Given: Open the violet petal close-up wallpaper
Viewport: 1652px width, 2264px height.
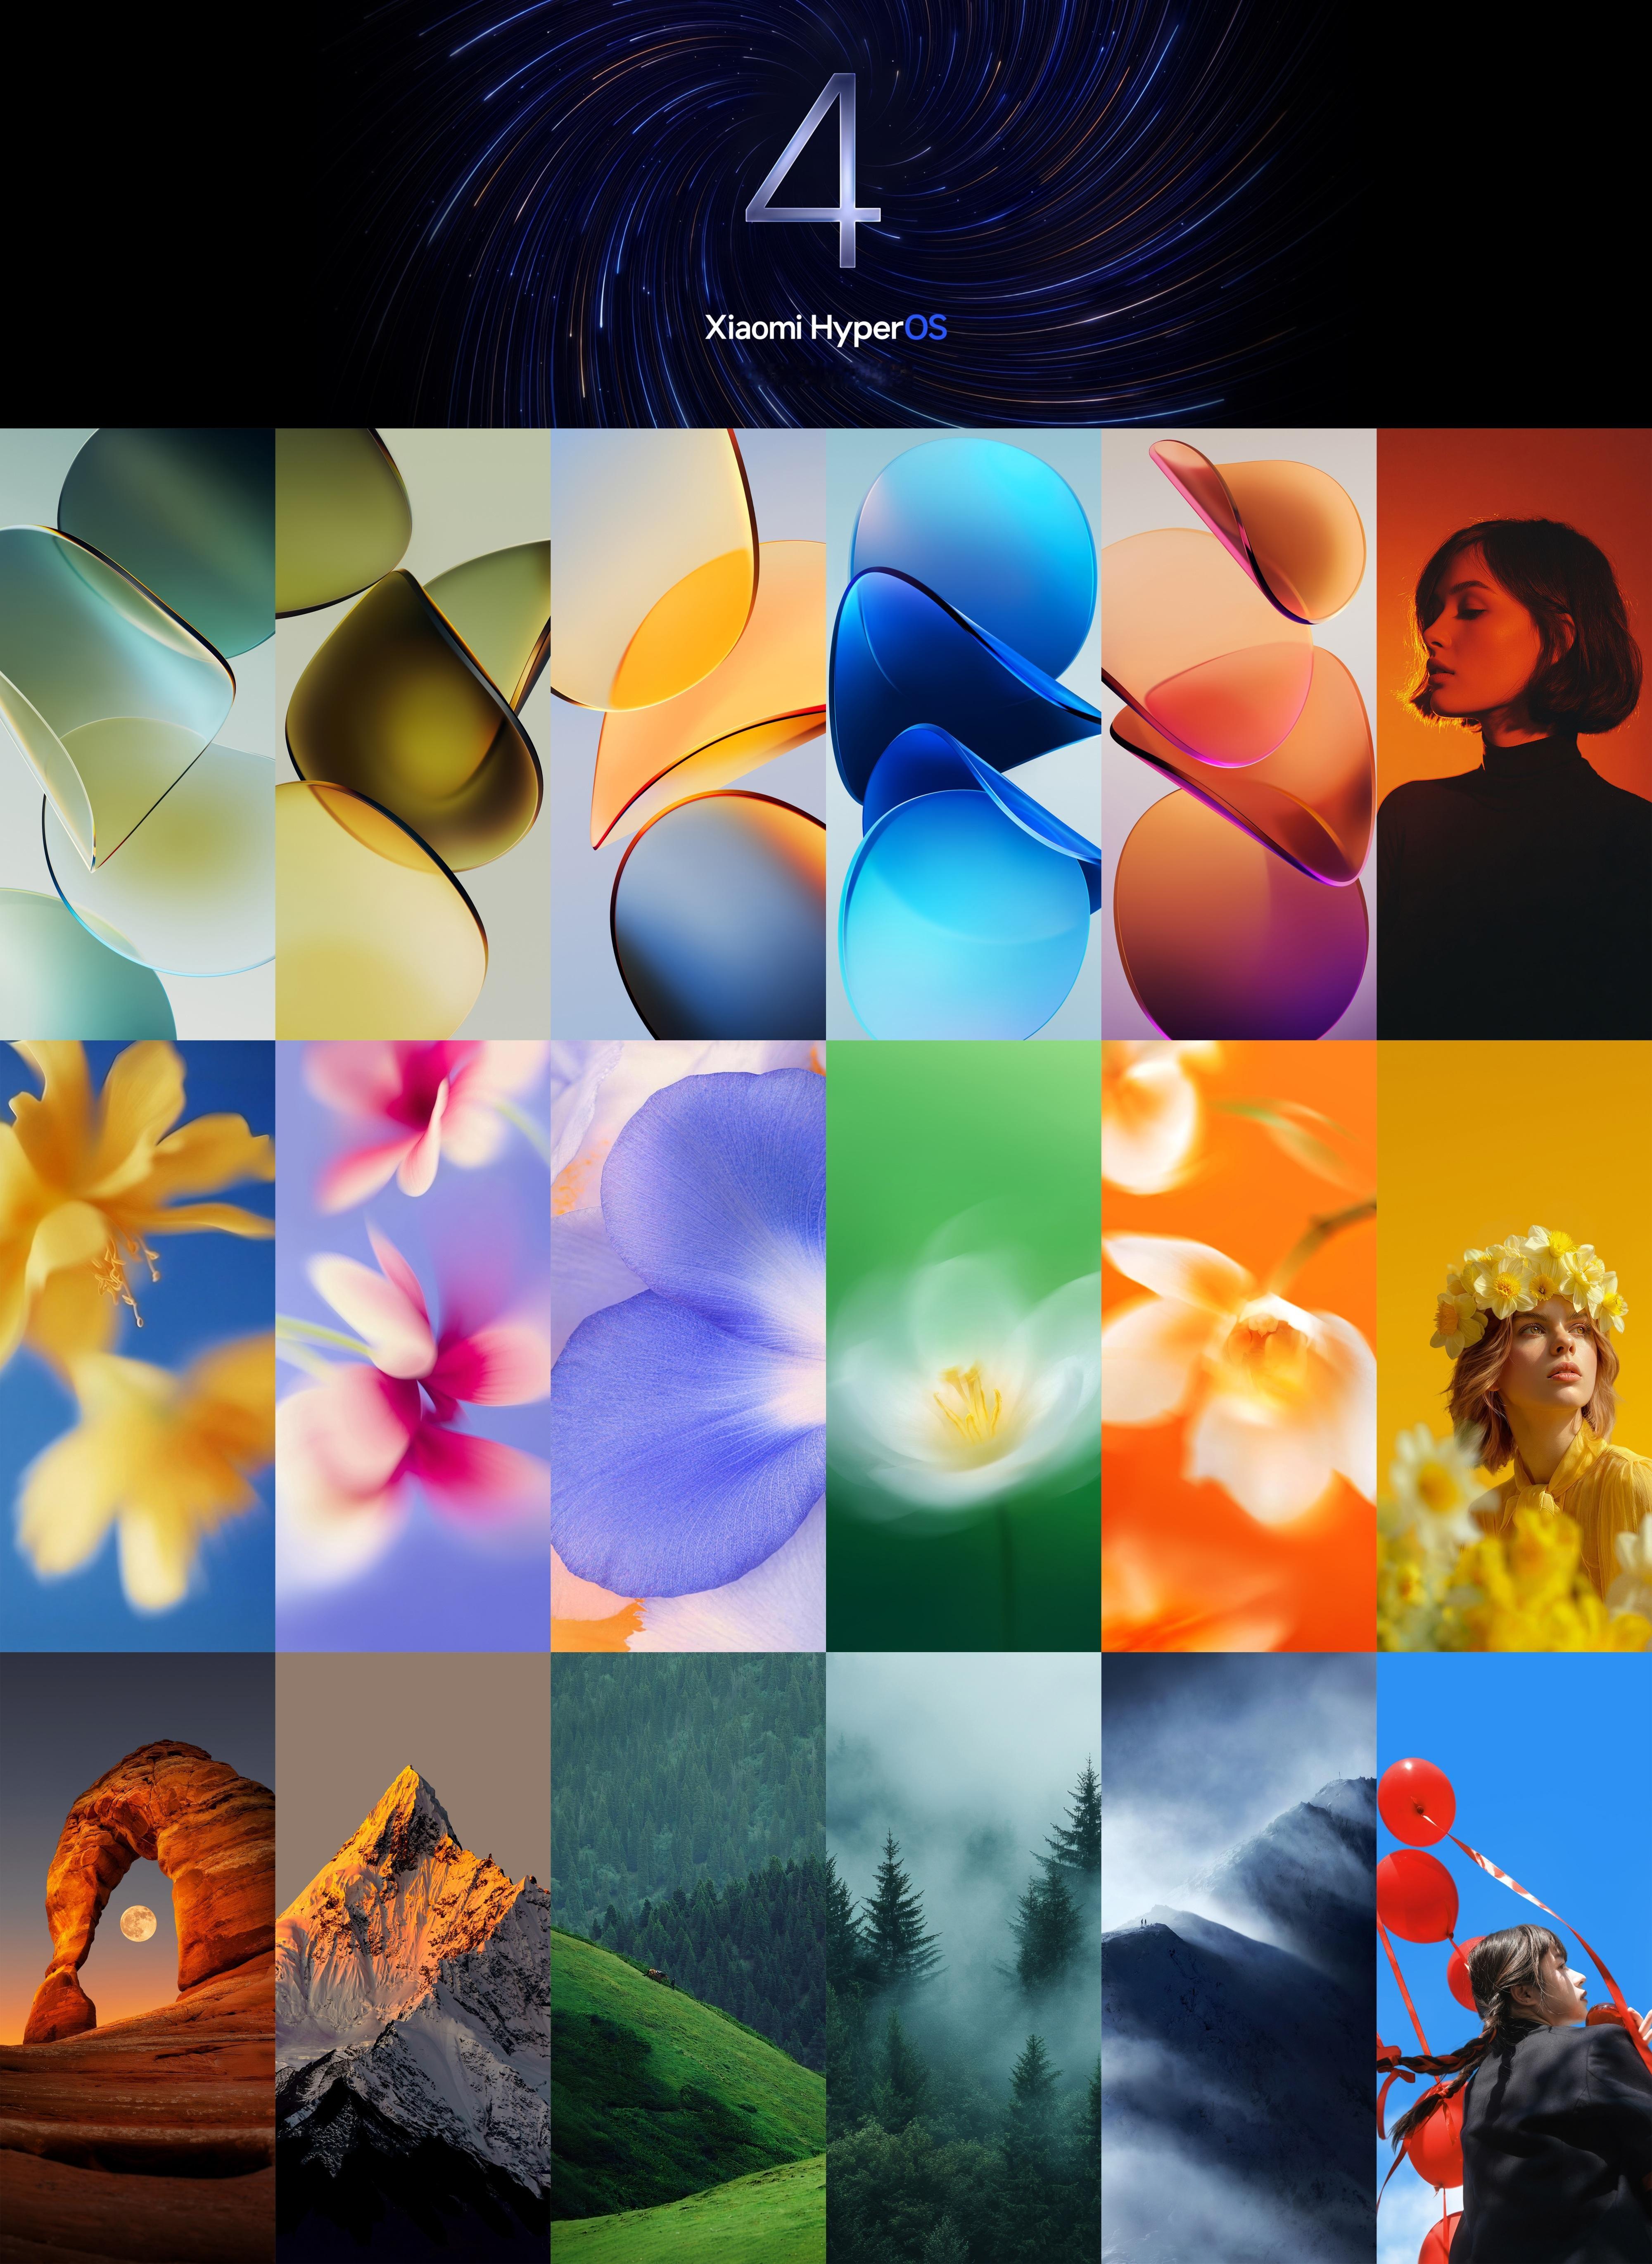Looking at the screenshot, I should click(x=688, y=1346).
